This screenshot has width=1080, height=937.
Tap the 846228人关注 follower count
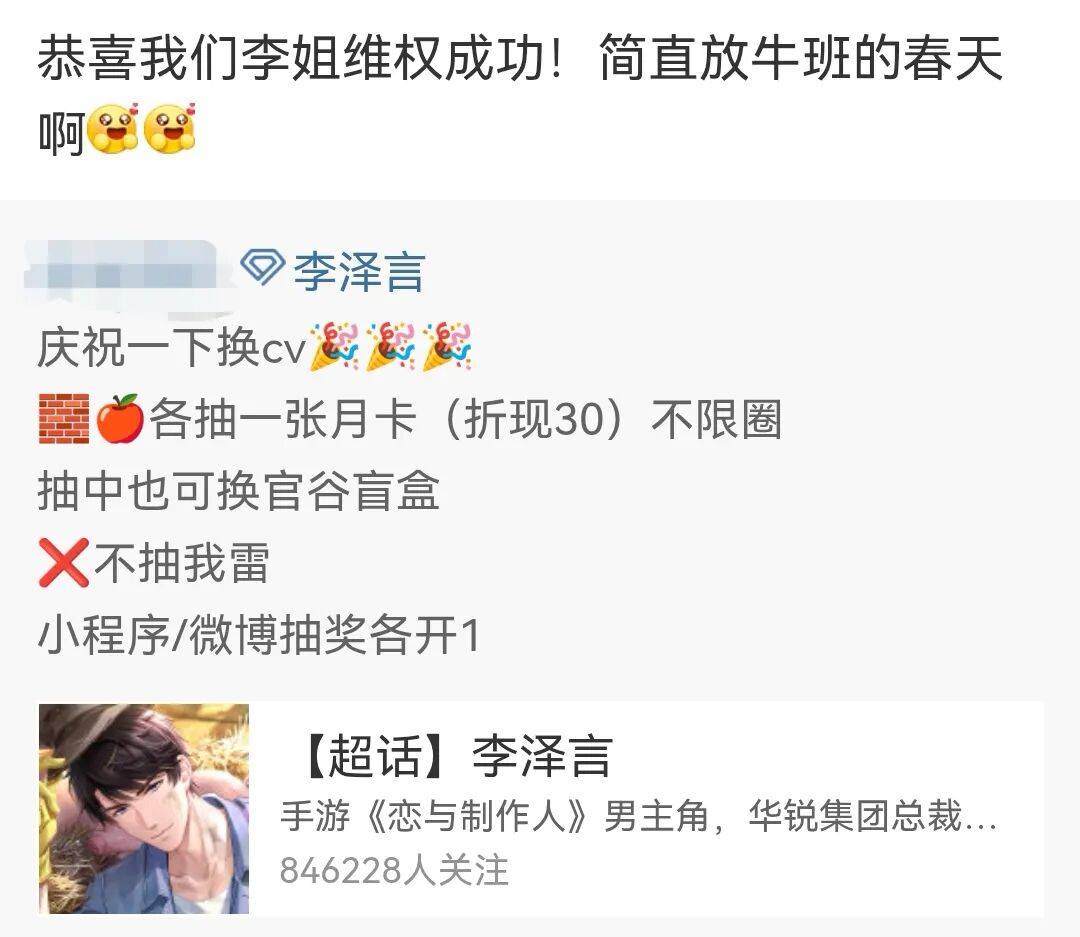(394, 871)
